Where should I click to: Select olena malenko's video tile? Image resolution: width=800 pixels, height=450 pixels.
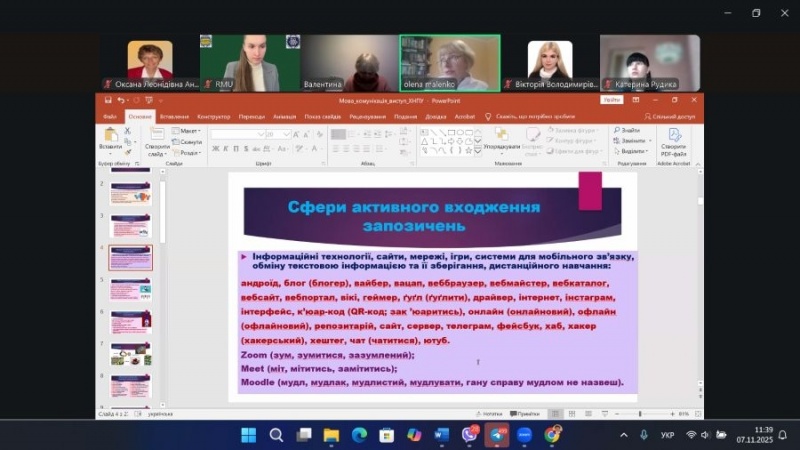click(x=449, y=64)
